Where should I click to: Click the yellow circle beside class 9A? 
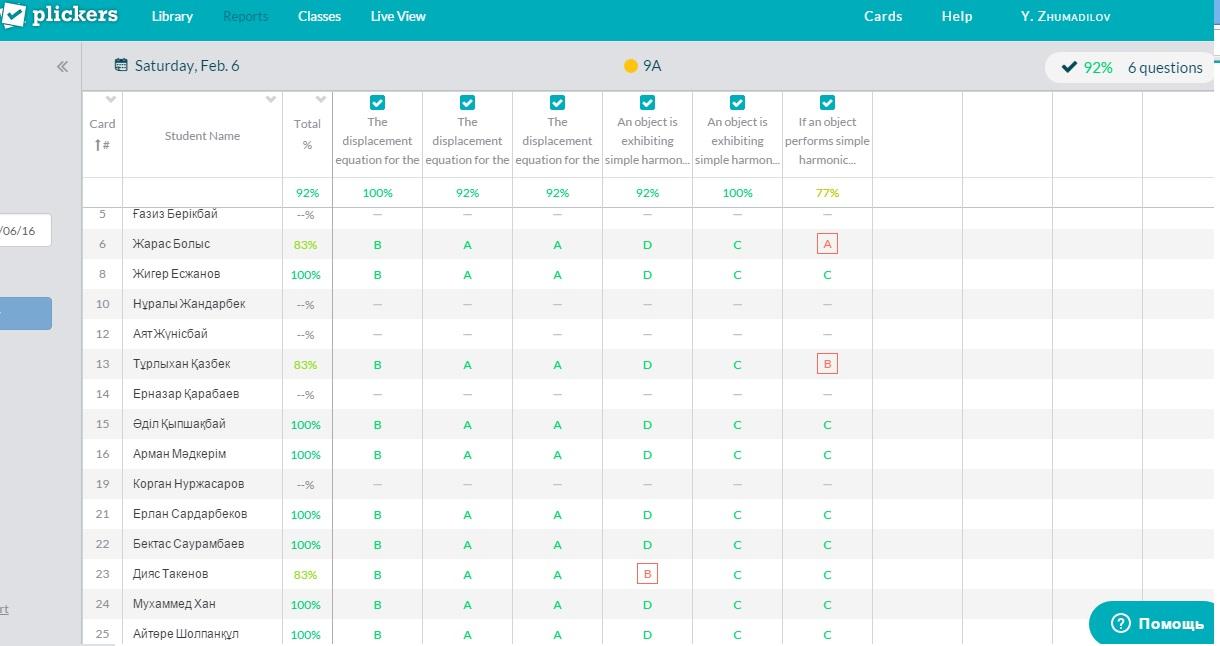631,66
